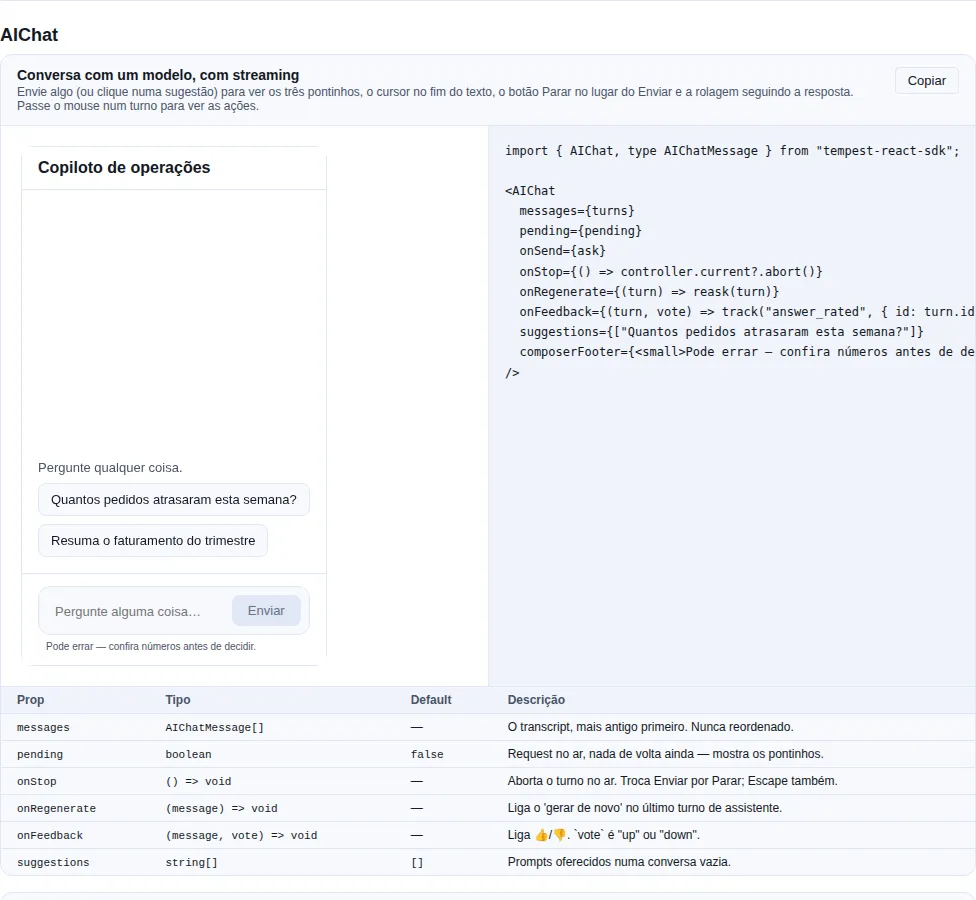This screenshot has width=976, height=900.
Task: Click the 'onRegenerate' prop name cell
Action: pyautogui.click(x=57, y=809)
